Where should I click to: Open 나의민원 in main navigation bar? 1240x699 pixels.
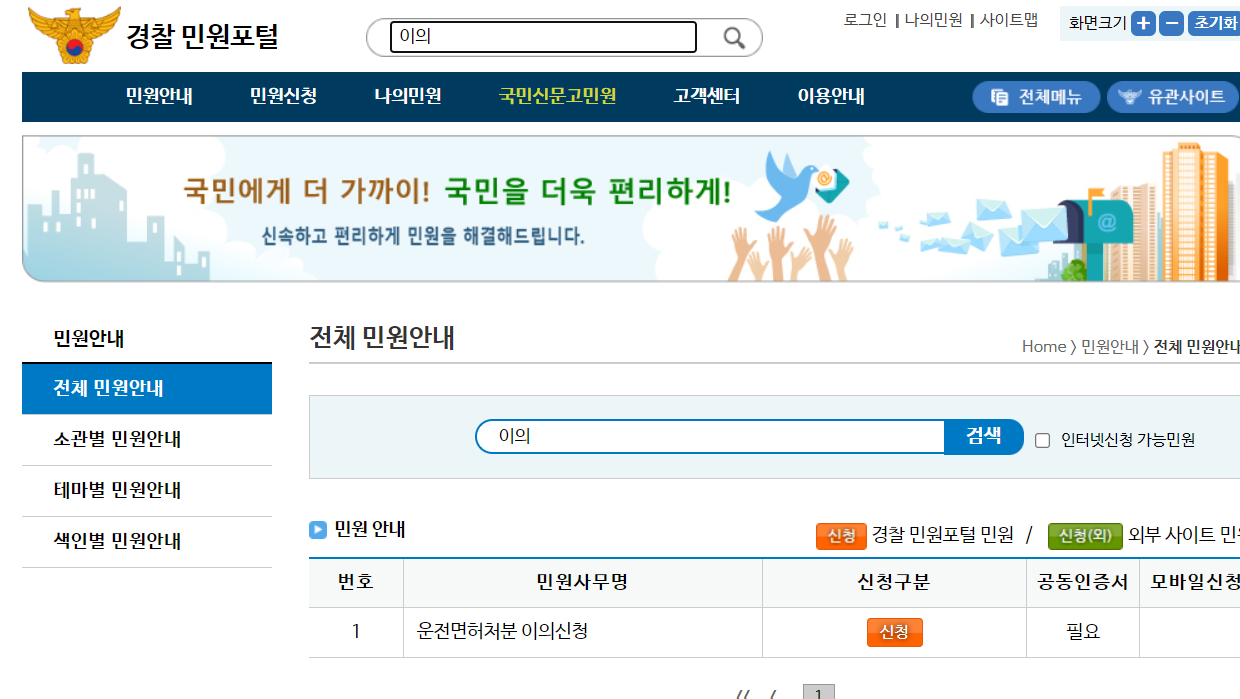pos(408,97)
